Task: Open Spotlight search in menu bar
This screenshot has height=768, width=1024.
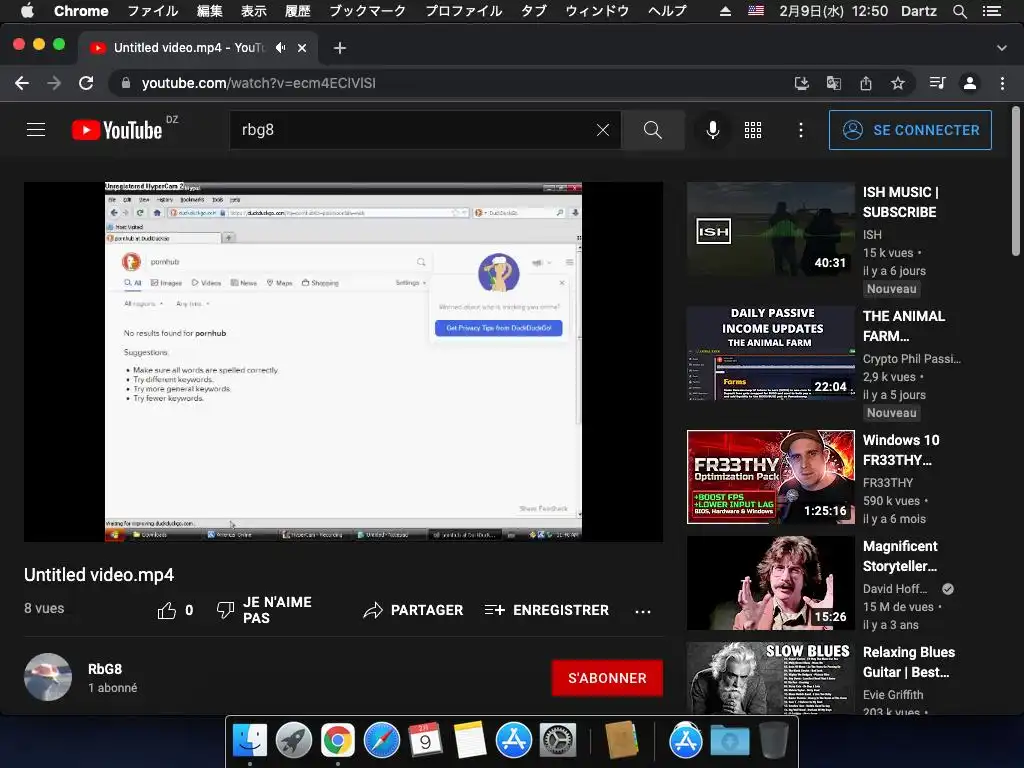Action: coord(959,11)
